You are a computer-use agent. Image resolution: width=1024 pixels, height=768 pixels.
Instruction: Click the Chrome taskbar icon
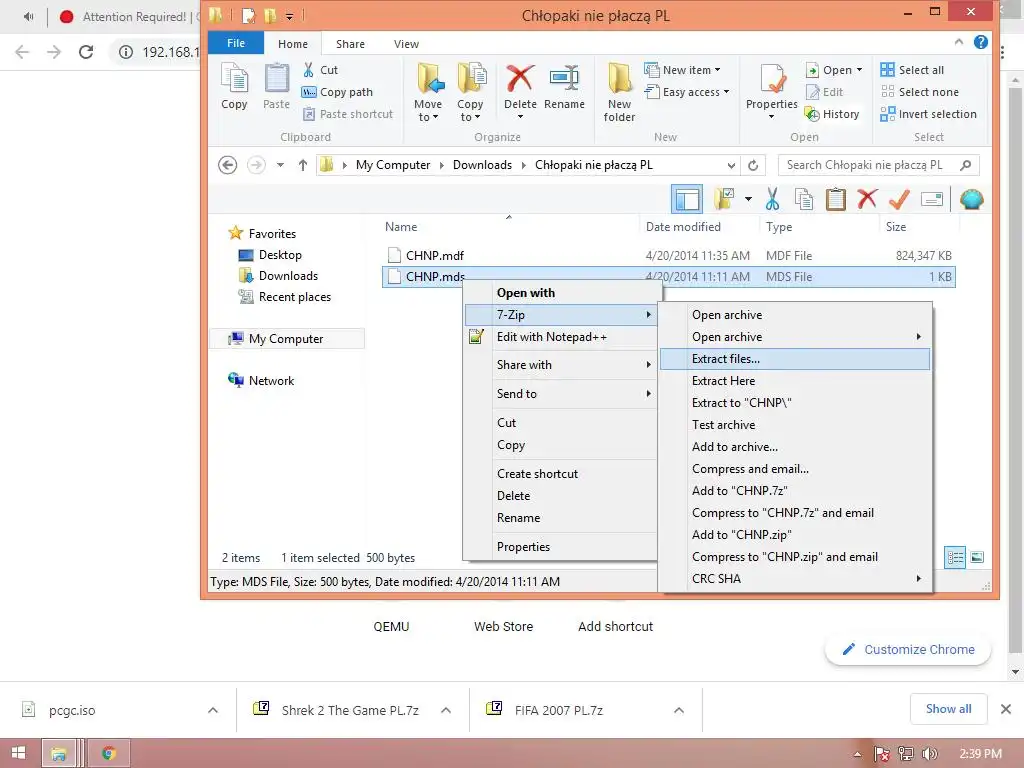109,753
